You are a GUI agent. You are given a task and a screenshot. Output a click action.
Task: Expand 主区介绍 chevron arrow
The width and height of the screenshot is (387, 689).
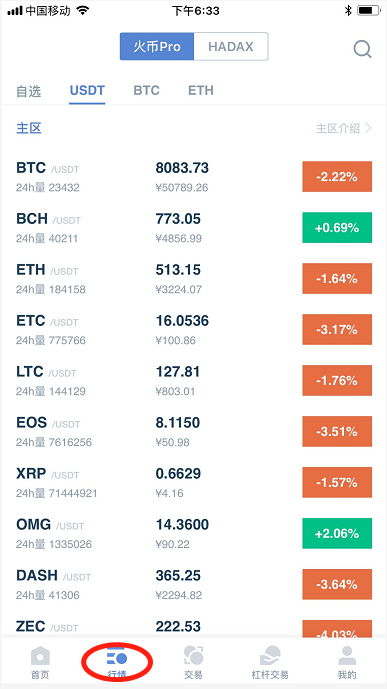(368, 128)
